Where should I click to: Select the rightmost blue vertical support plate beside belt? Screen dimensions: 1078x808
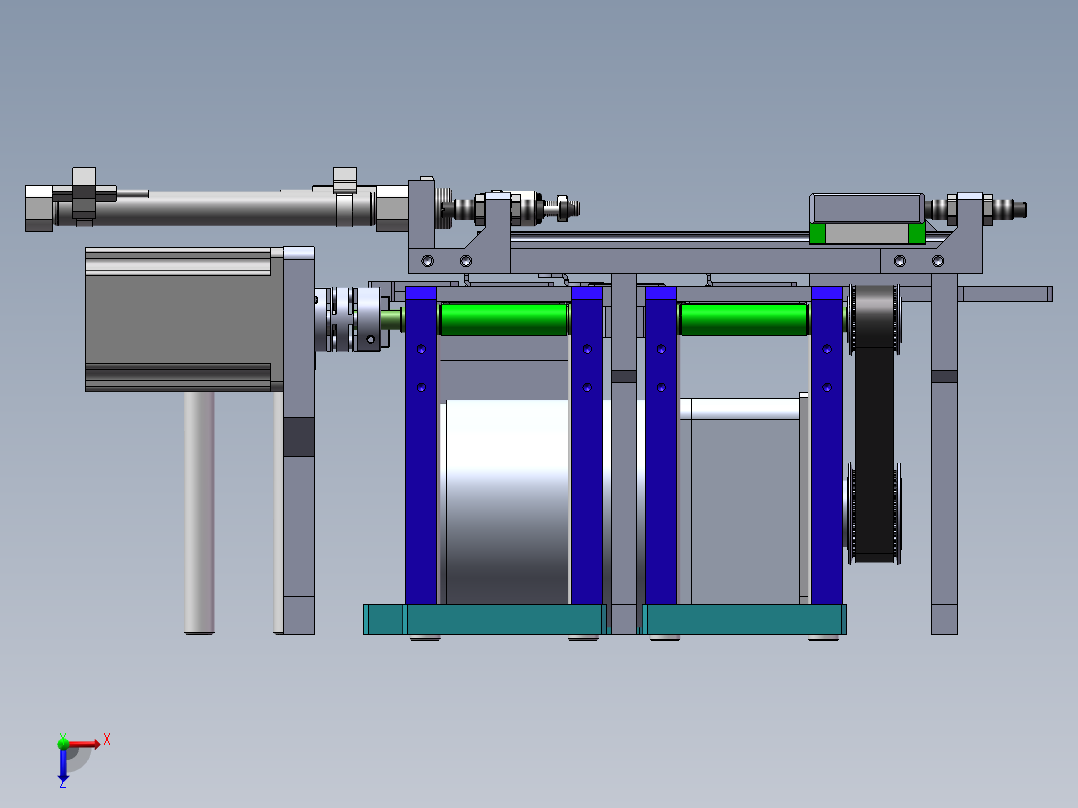[x=827, y=446]
